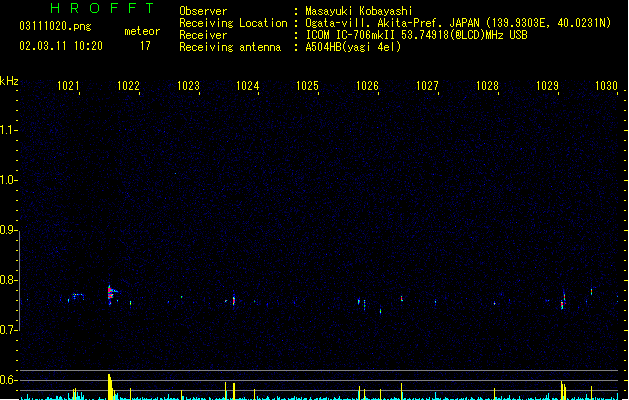Click time axis label 1024
Viewport: 629px width, 400px height.
(248, 85)
